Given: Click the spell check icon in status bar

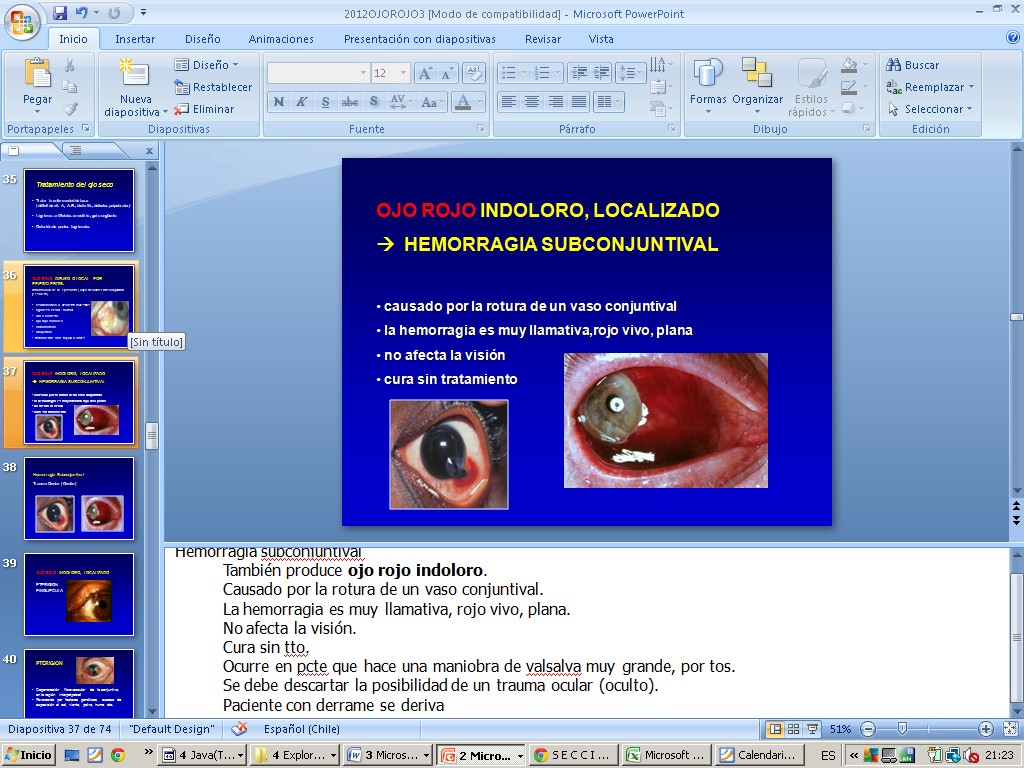Looking at the screenshot, I should [x=239, y=729].
